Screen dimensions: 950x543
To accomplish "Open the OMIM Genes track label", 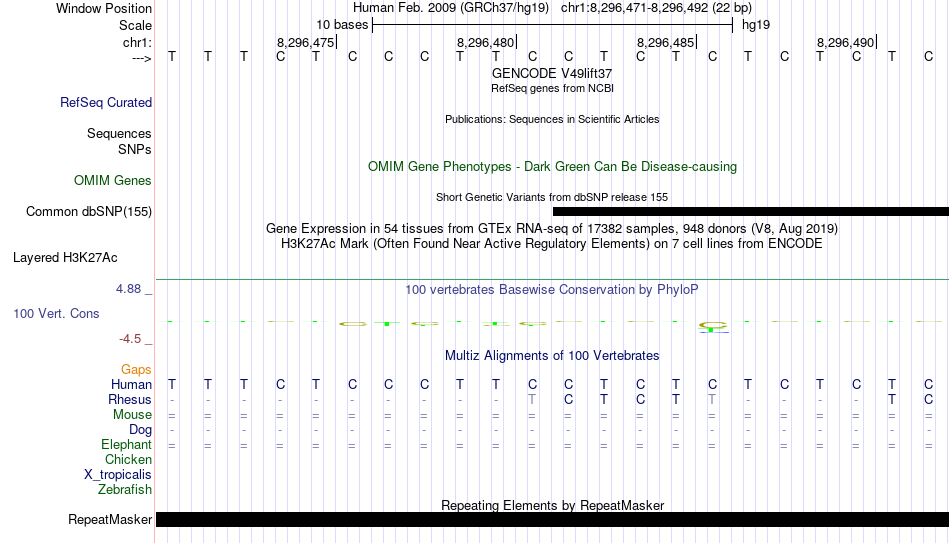I will point(112,181).
